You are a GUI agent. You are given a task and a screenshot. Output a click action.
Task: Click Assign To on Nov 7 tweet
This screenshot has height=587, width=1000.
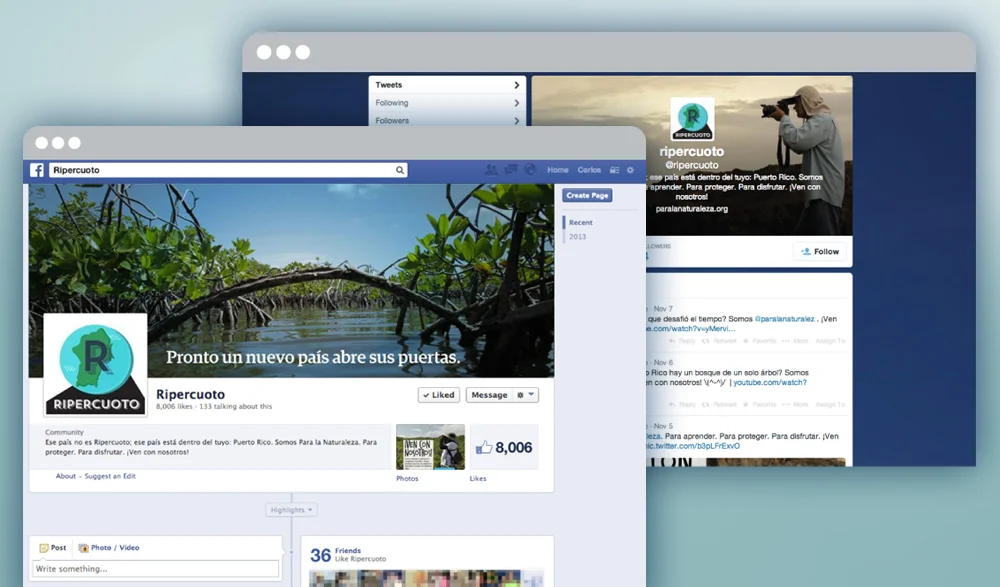(x=830, y=341)
